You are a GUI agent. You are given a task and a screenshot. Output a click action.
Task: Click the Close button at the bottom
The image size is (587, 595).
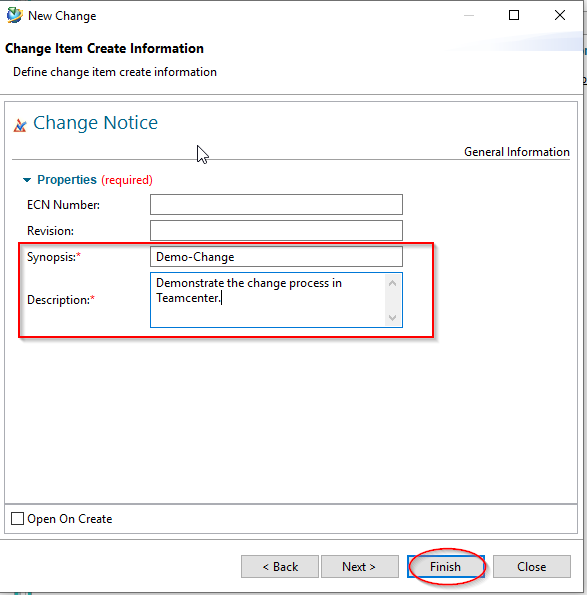(x=532, y=567)
